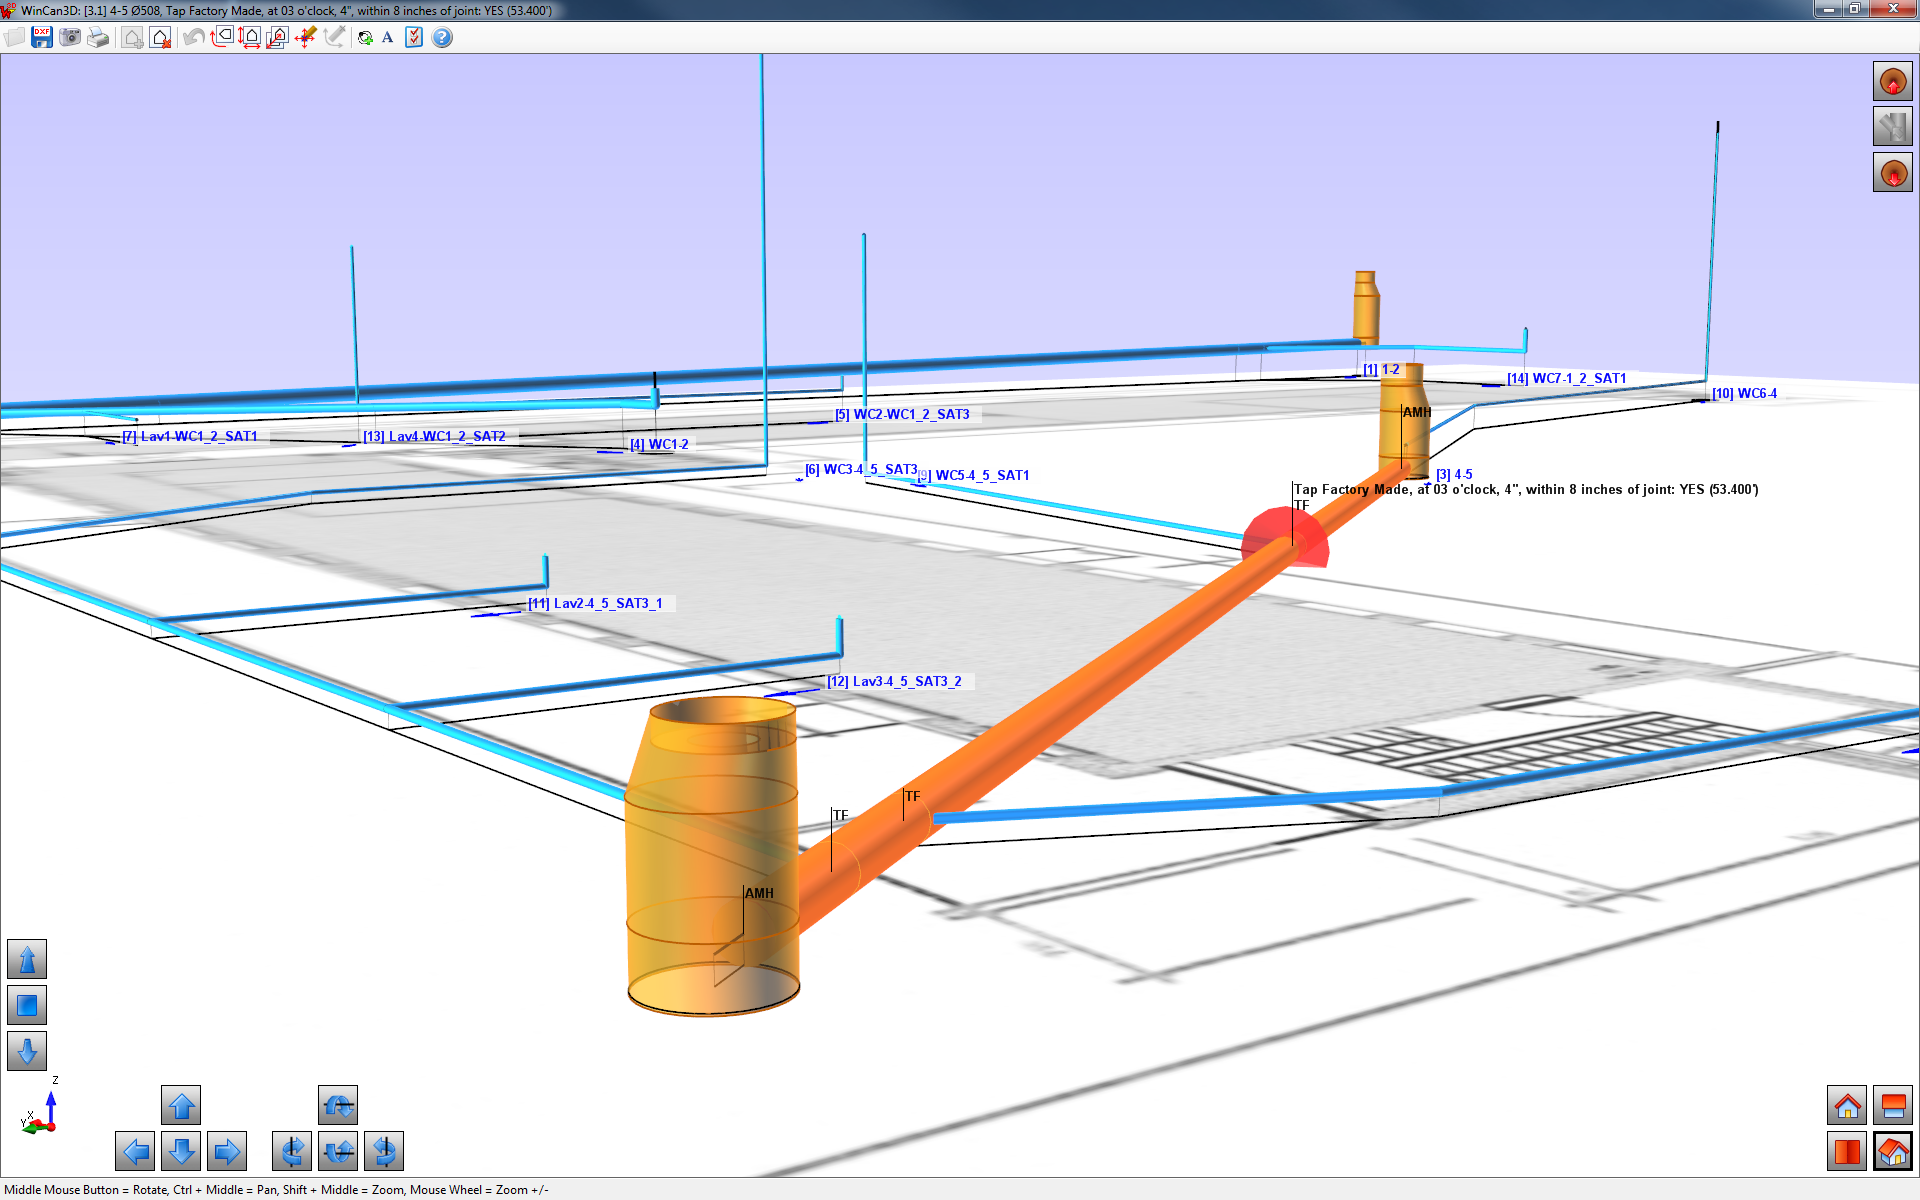Select the downstream manhole view icon
Screen dimensions: 1920x1200
tap(1893, 172)
